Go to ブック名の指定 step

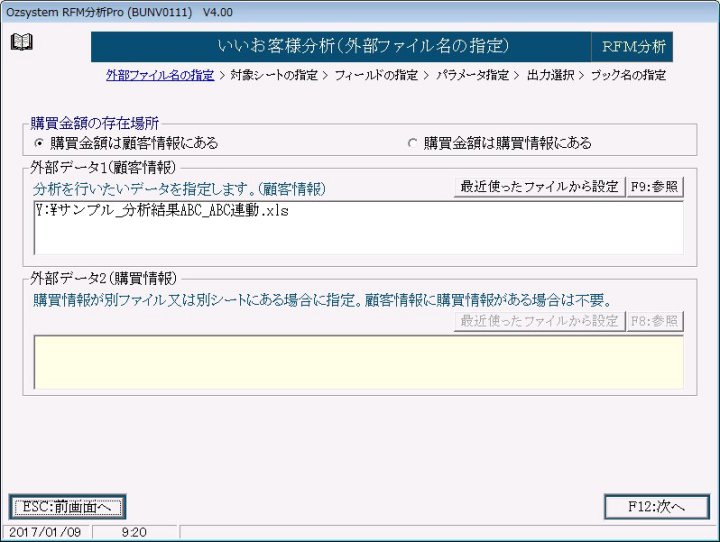pyautogui.click(x=628, y=75)
